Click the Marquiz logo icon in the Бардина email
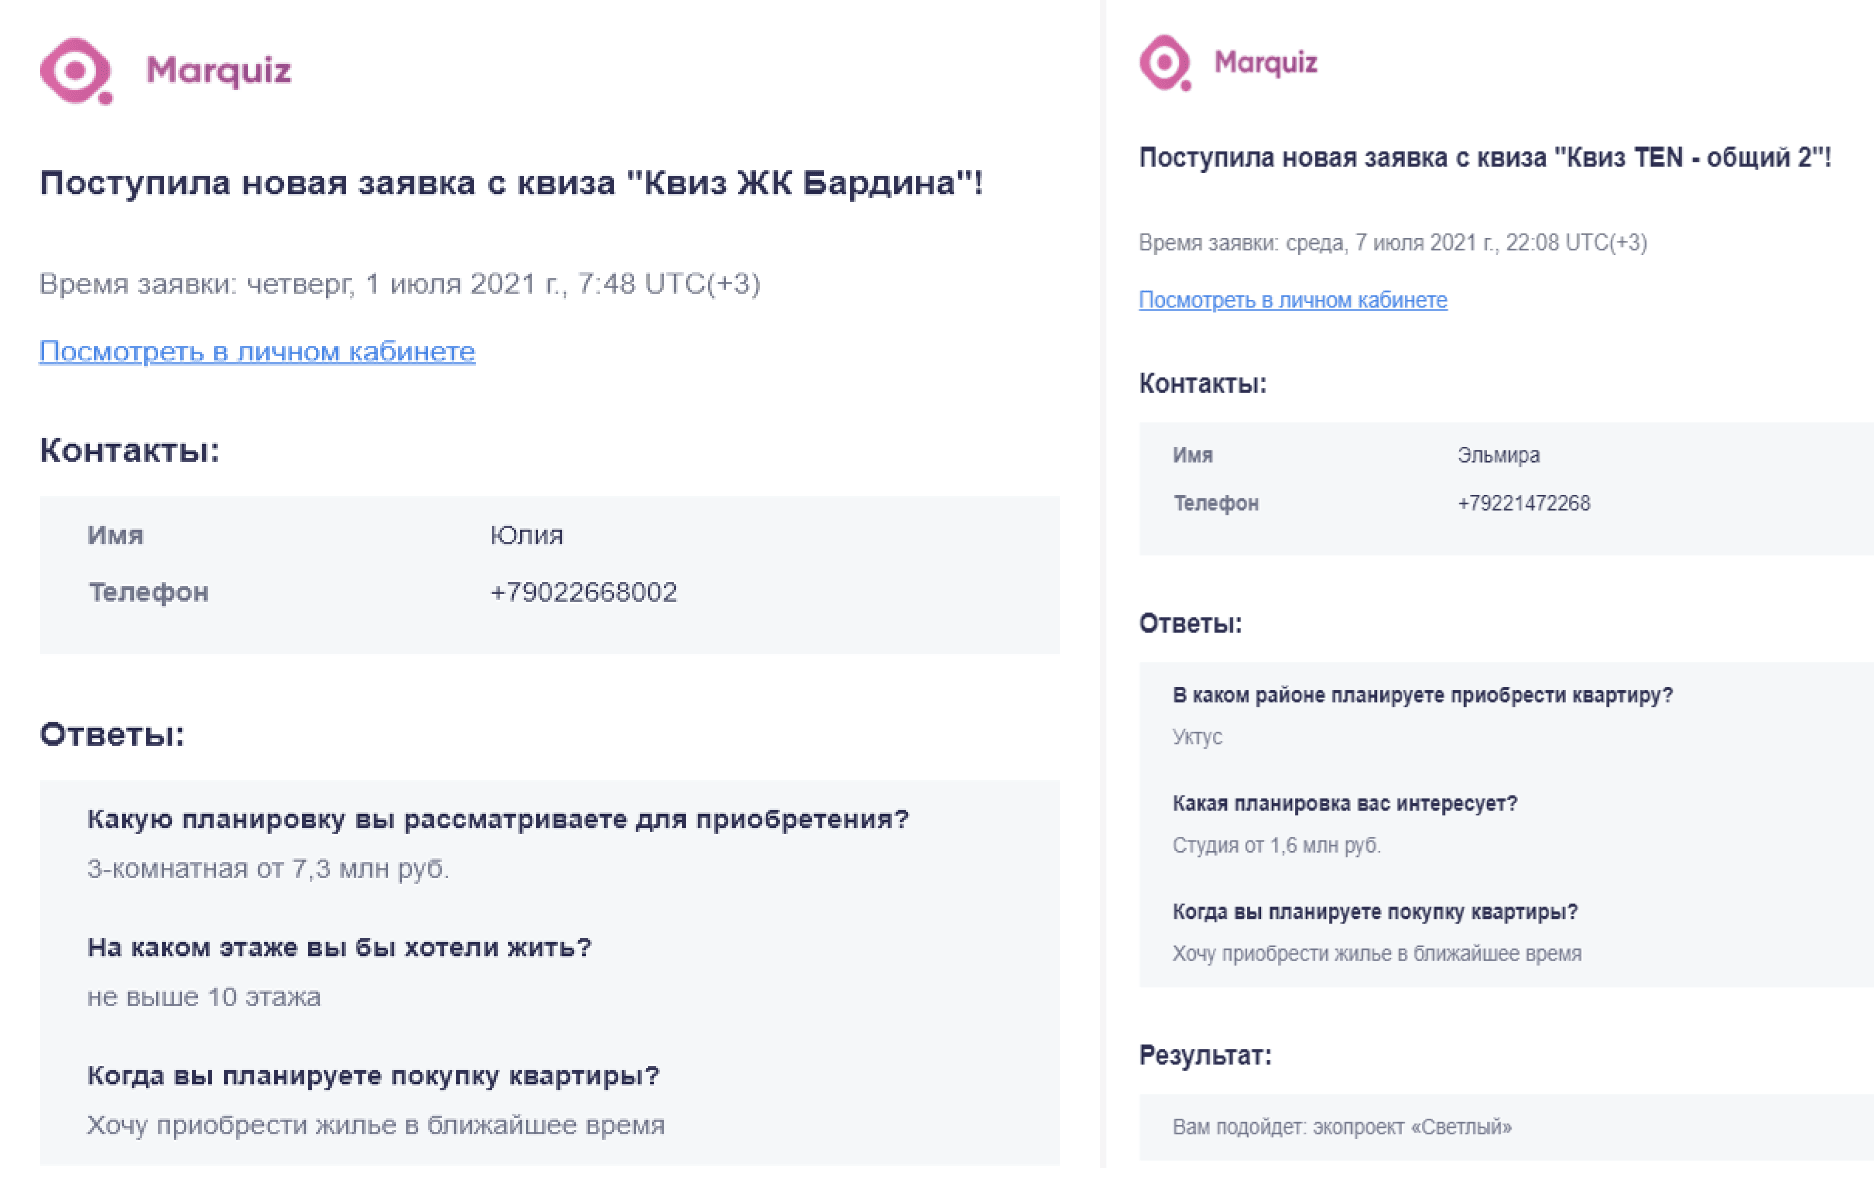This screenshot has height=1202, width=1874. [x=75, y=71]
